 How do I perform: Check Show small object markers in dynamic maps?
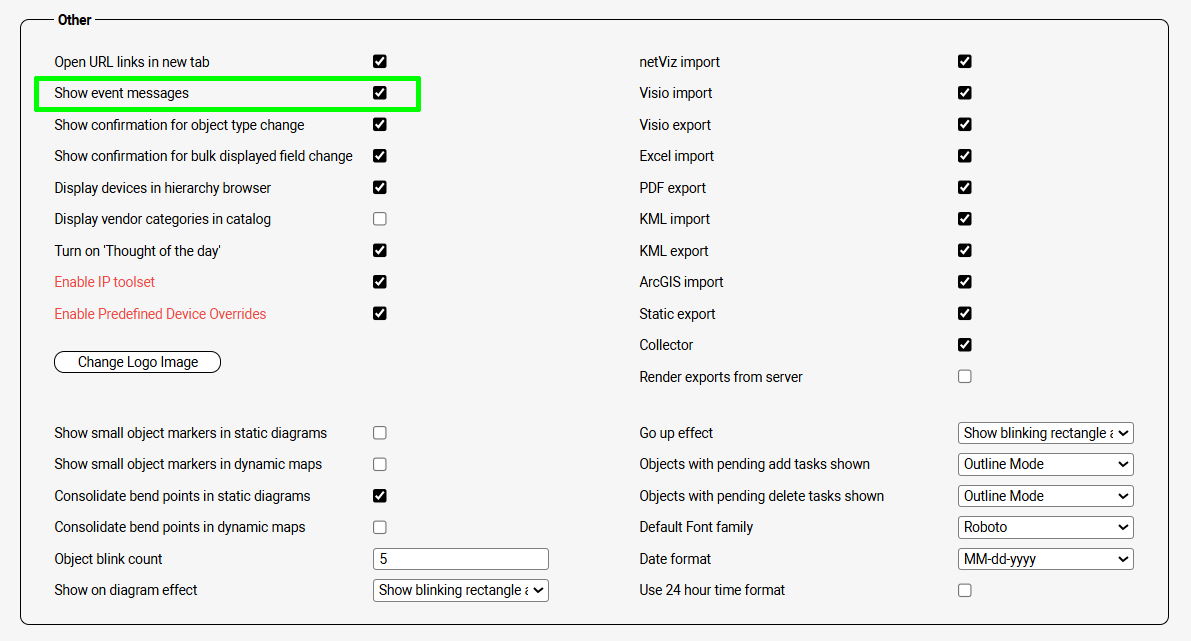click(380, 464)
